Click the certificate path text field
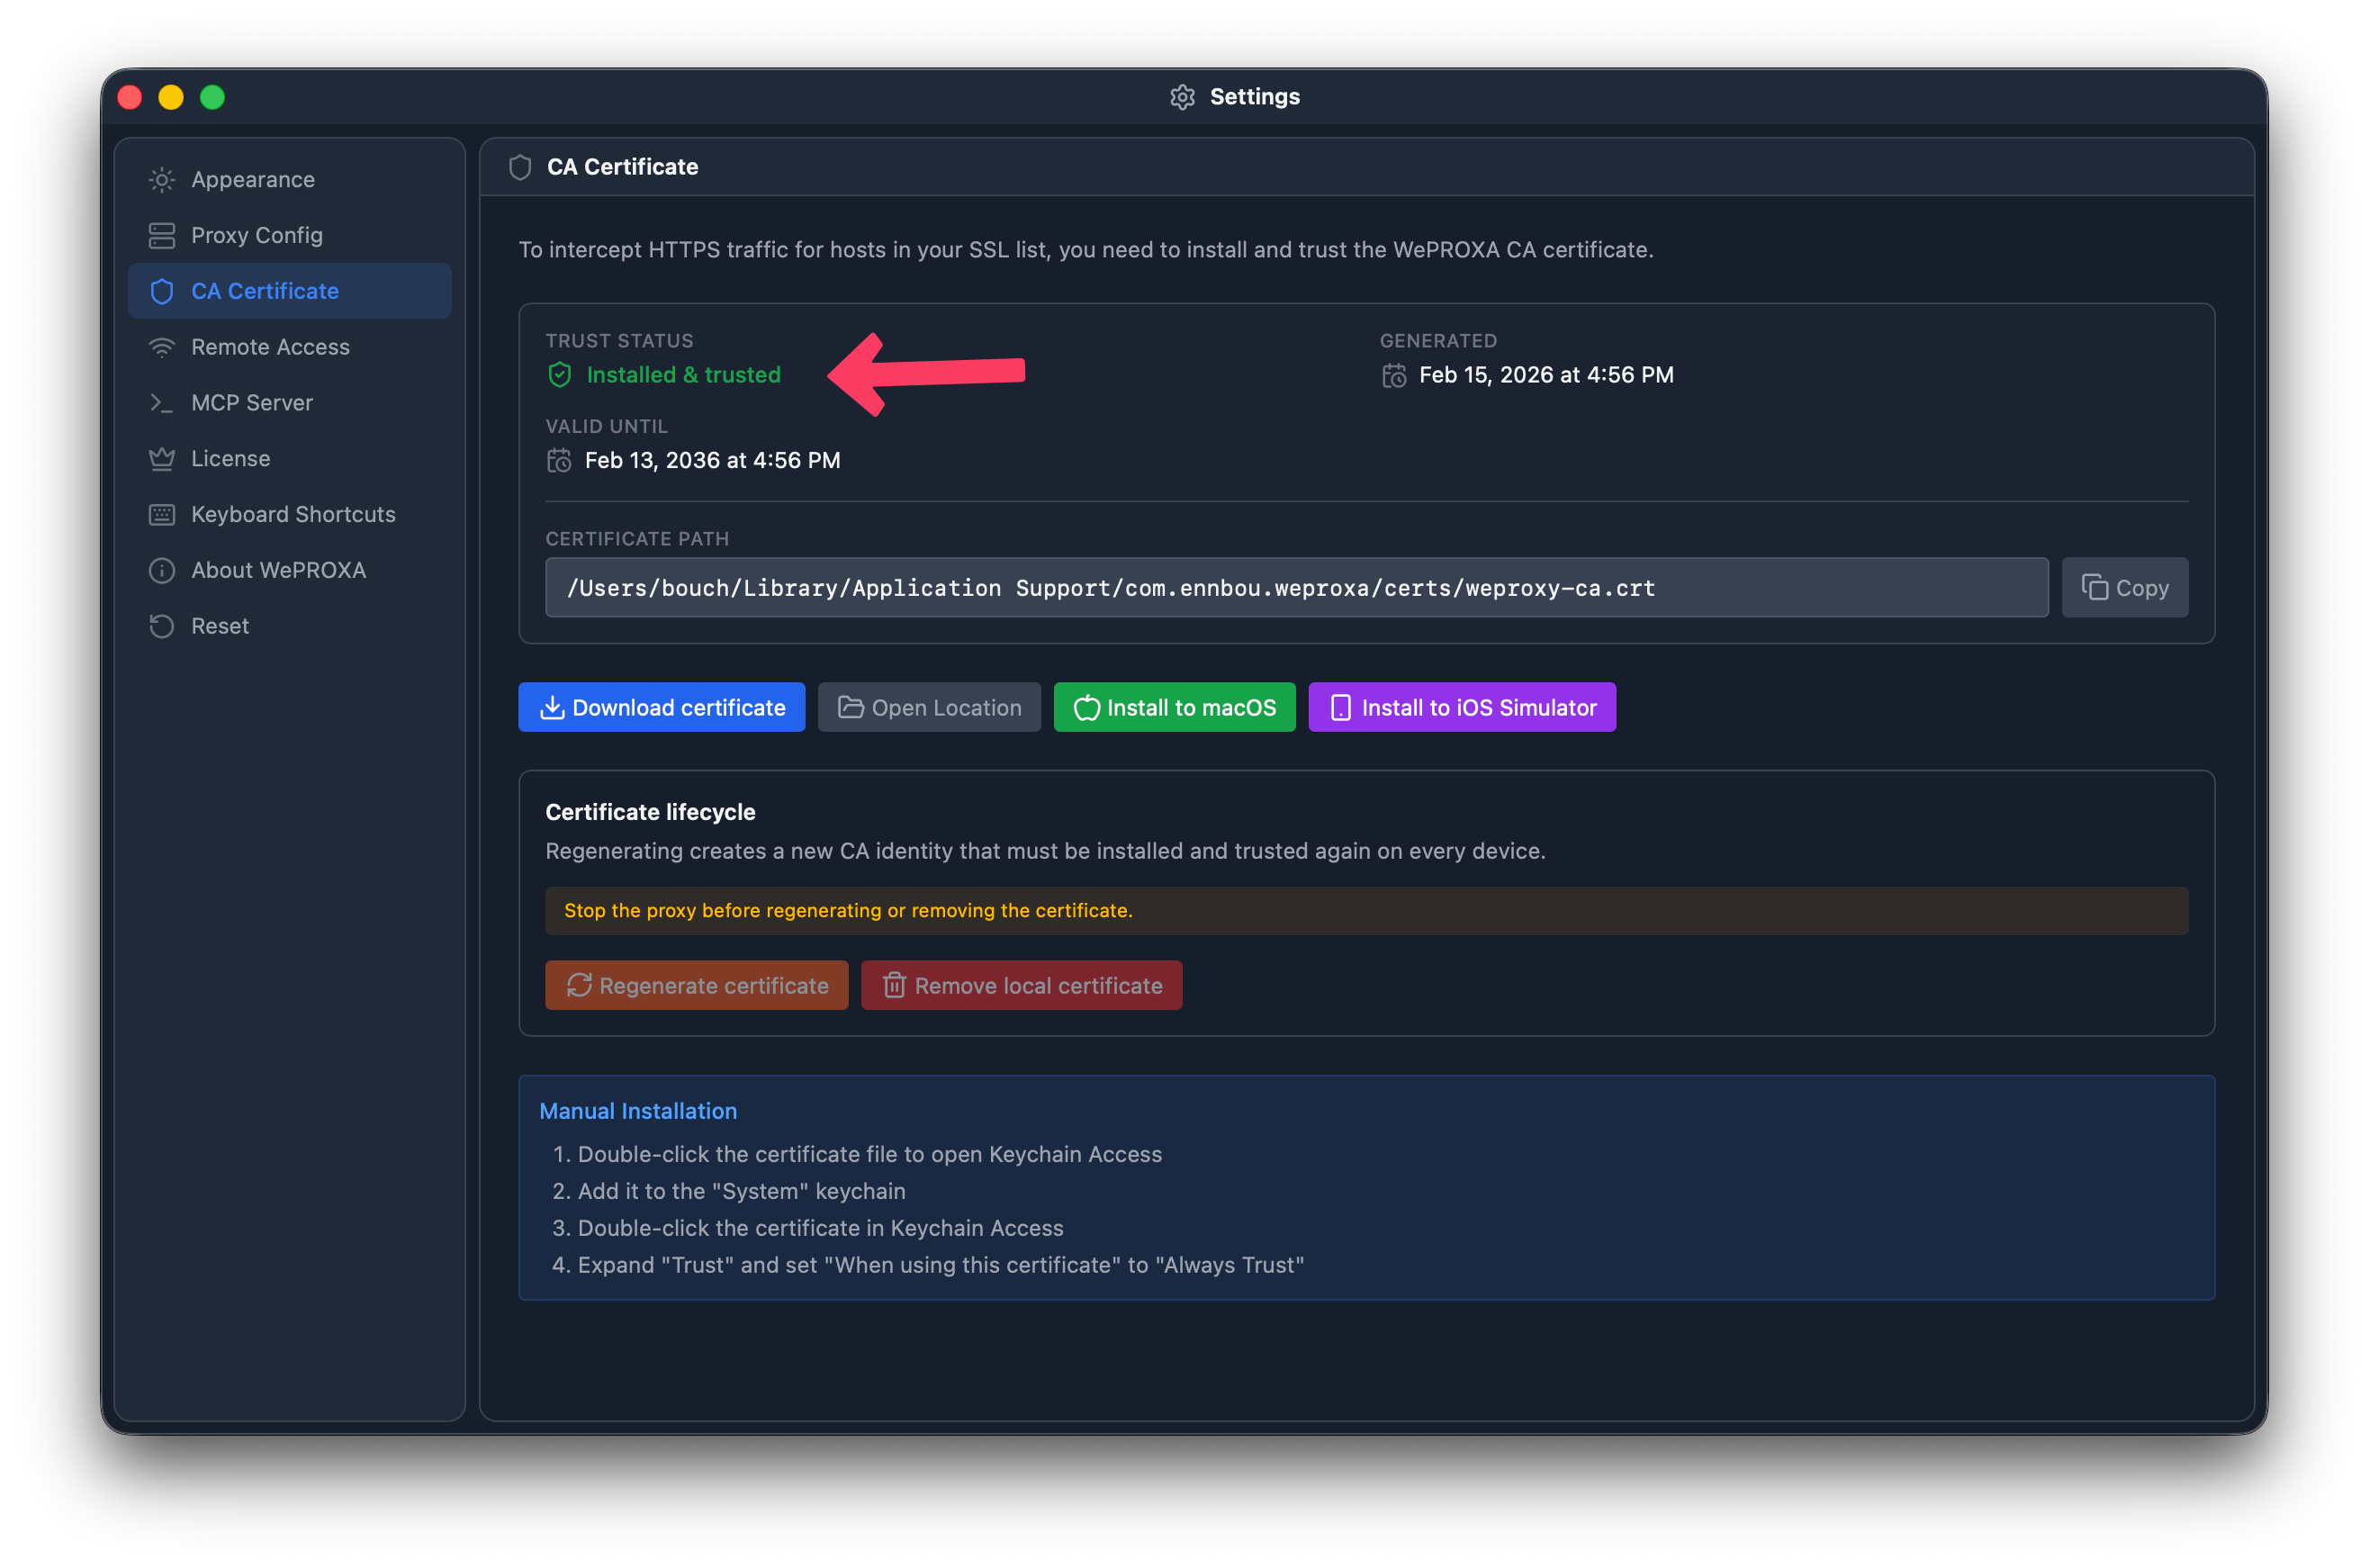Screen dimensions: 2369x1568 (x=1297, y=588)
